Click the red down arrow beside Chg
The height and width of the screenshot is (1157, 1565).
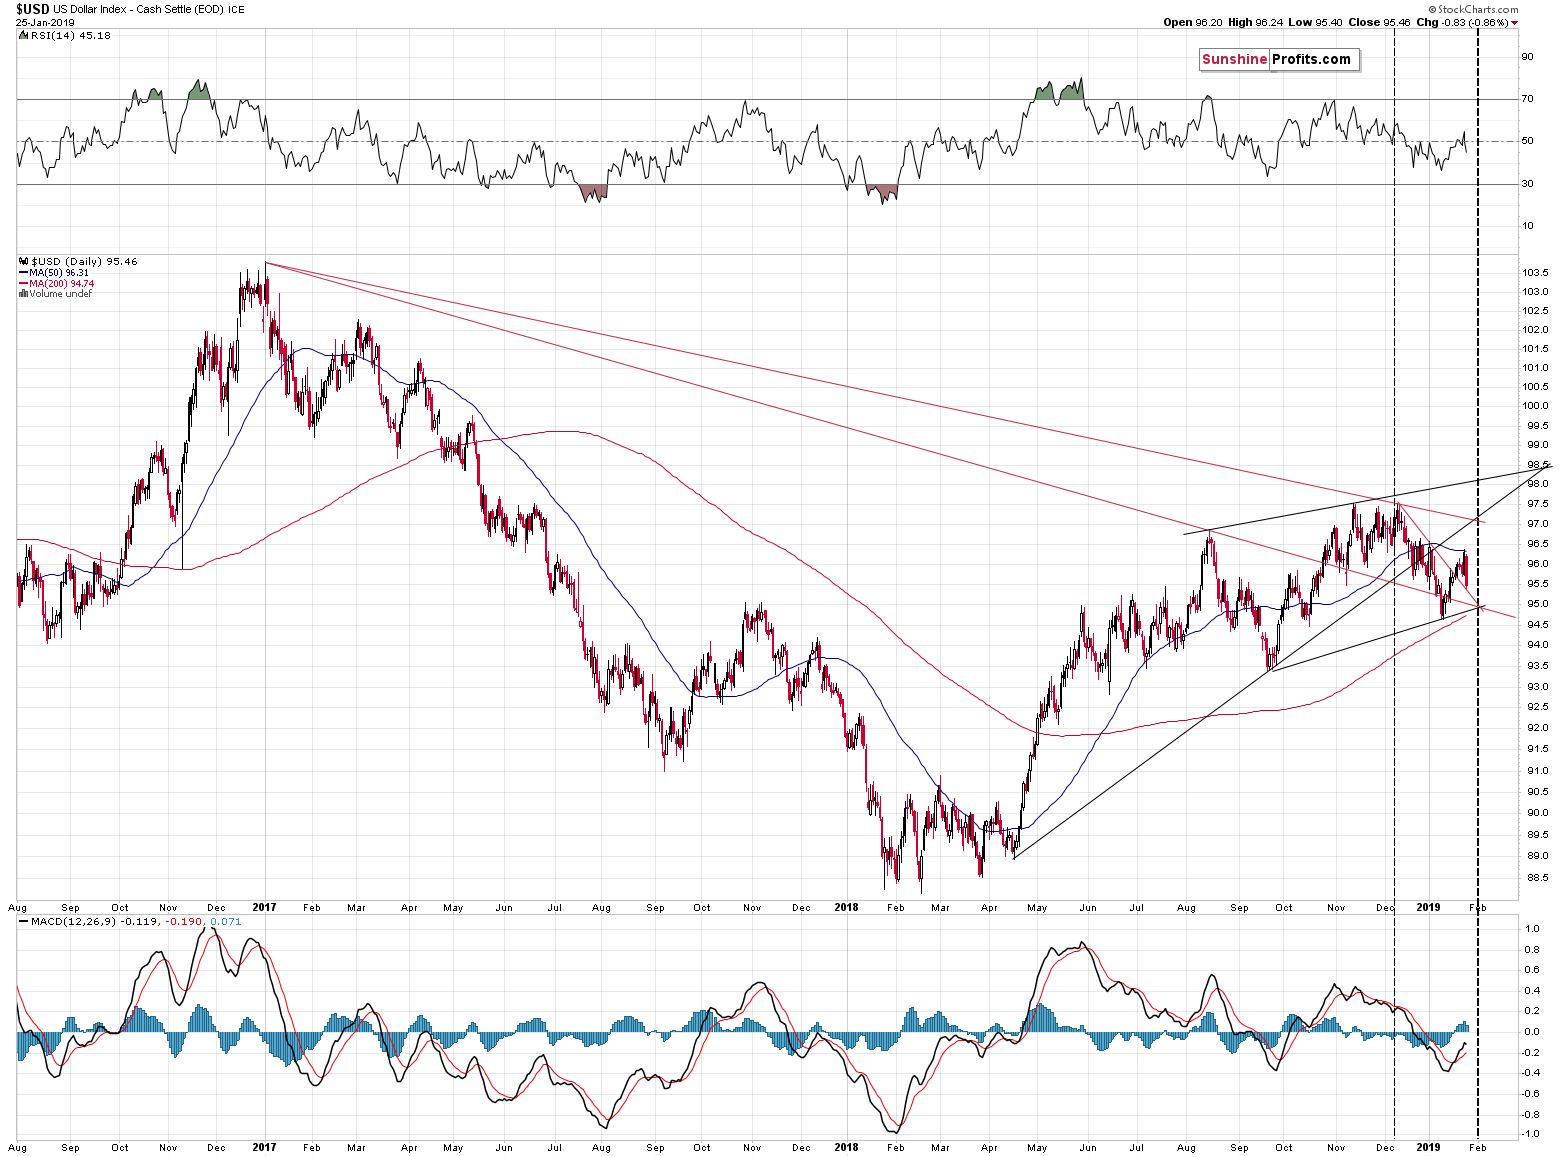pyautogui.click(x=1515, y=23)
